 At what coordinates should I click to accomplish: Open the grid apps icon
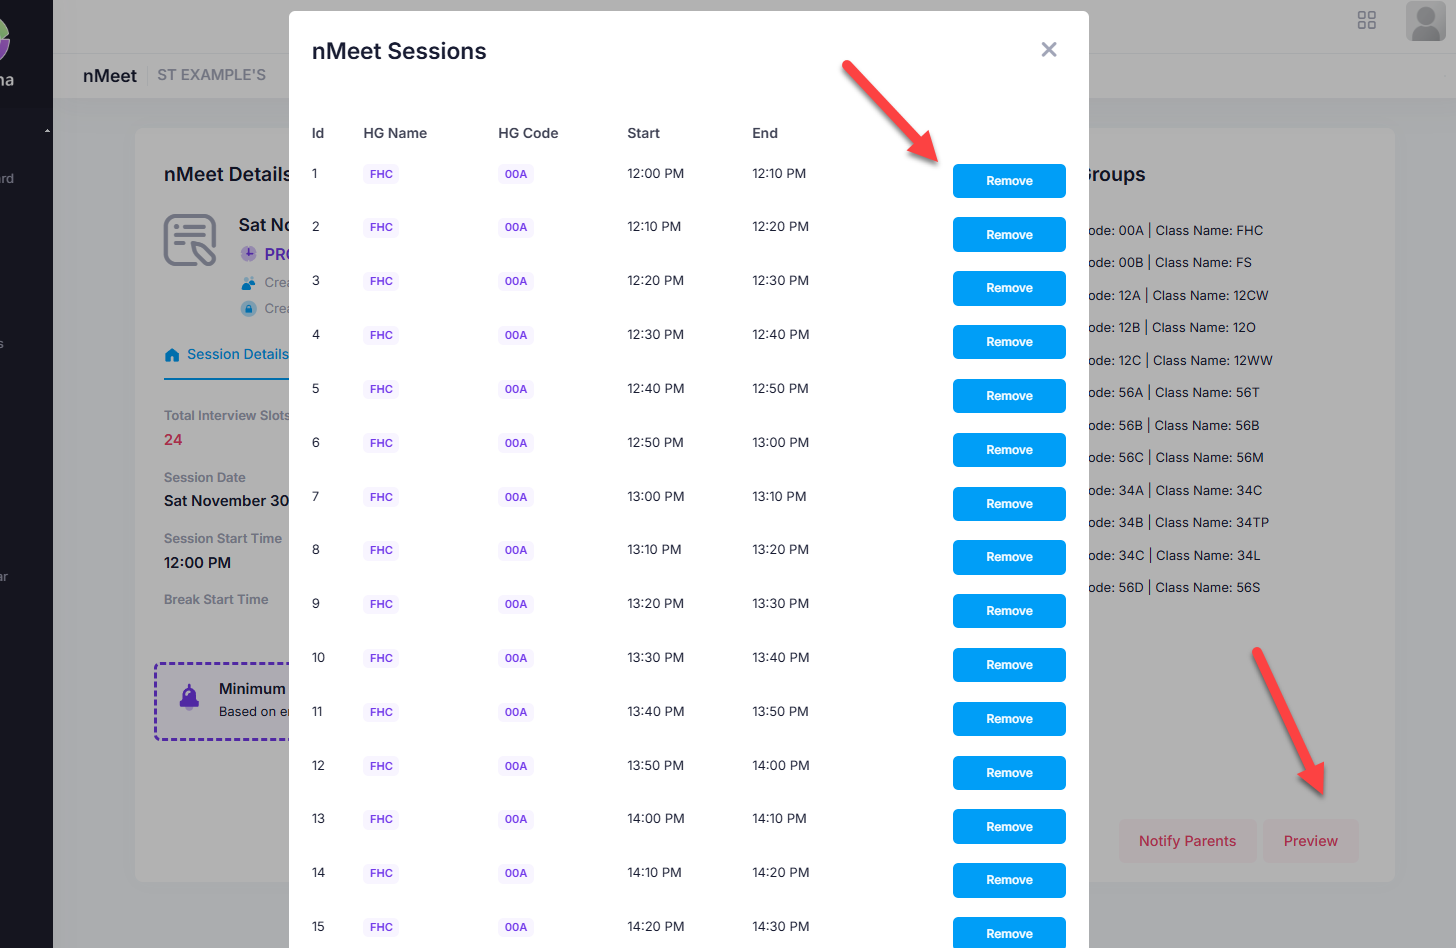click(x=1366, y=20)
